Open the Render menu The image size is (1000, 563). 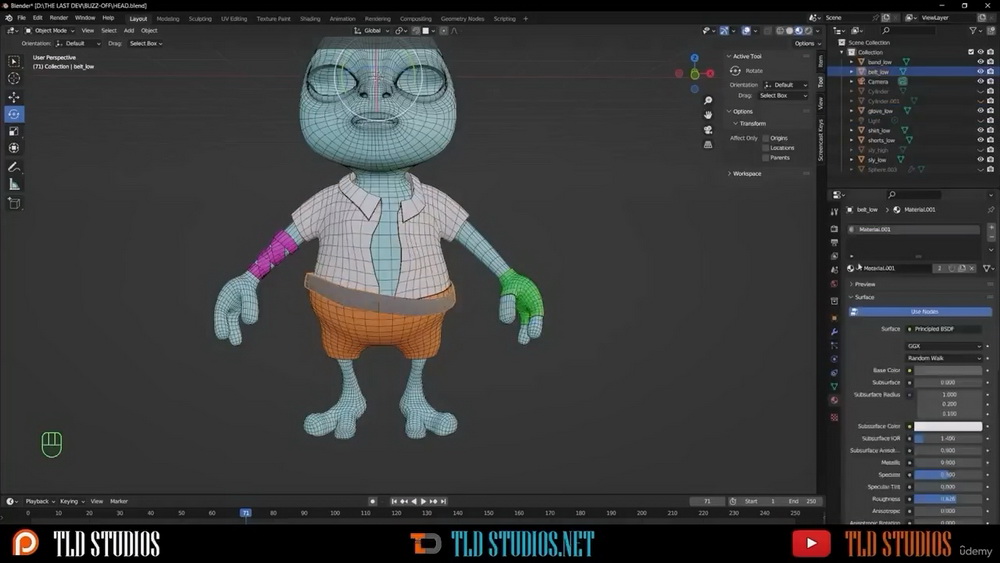[x=59, y=18]
